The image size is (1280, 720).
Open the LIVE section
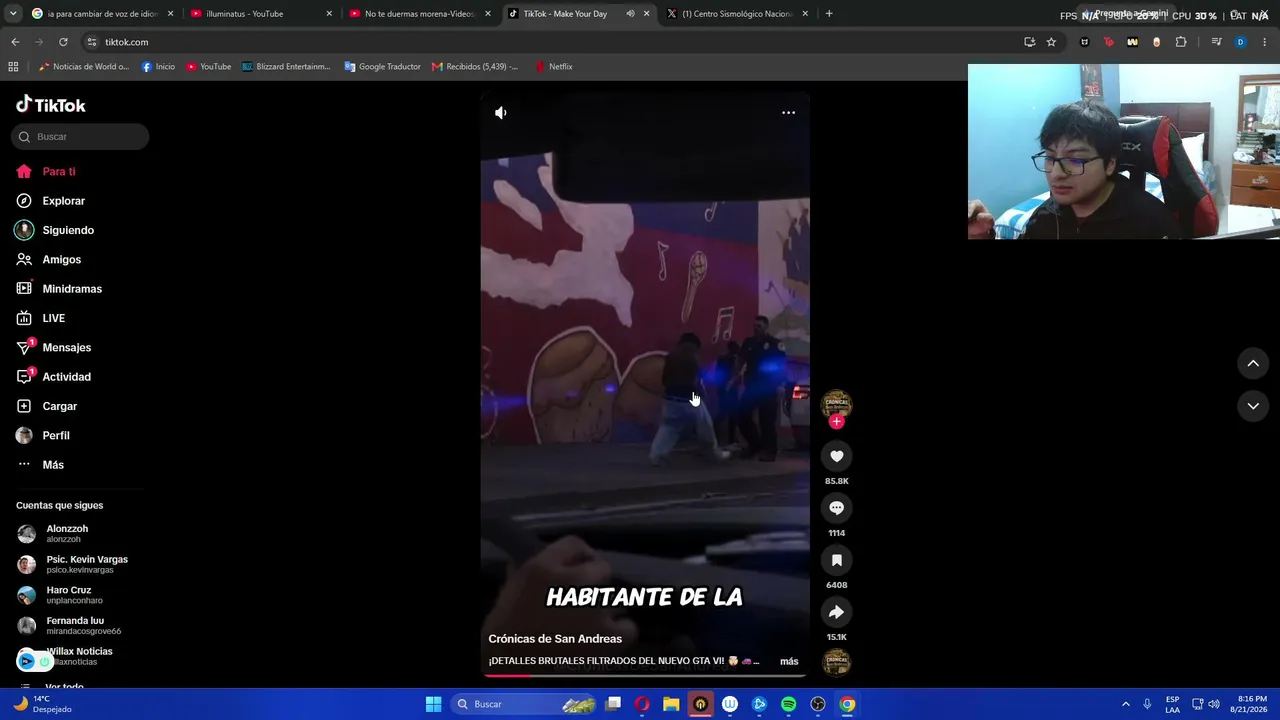tap(41, 318)
